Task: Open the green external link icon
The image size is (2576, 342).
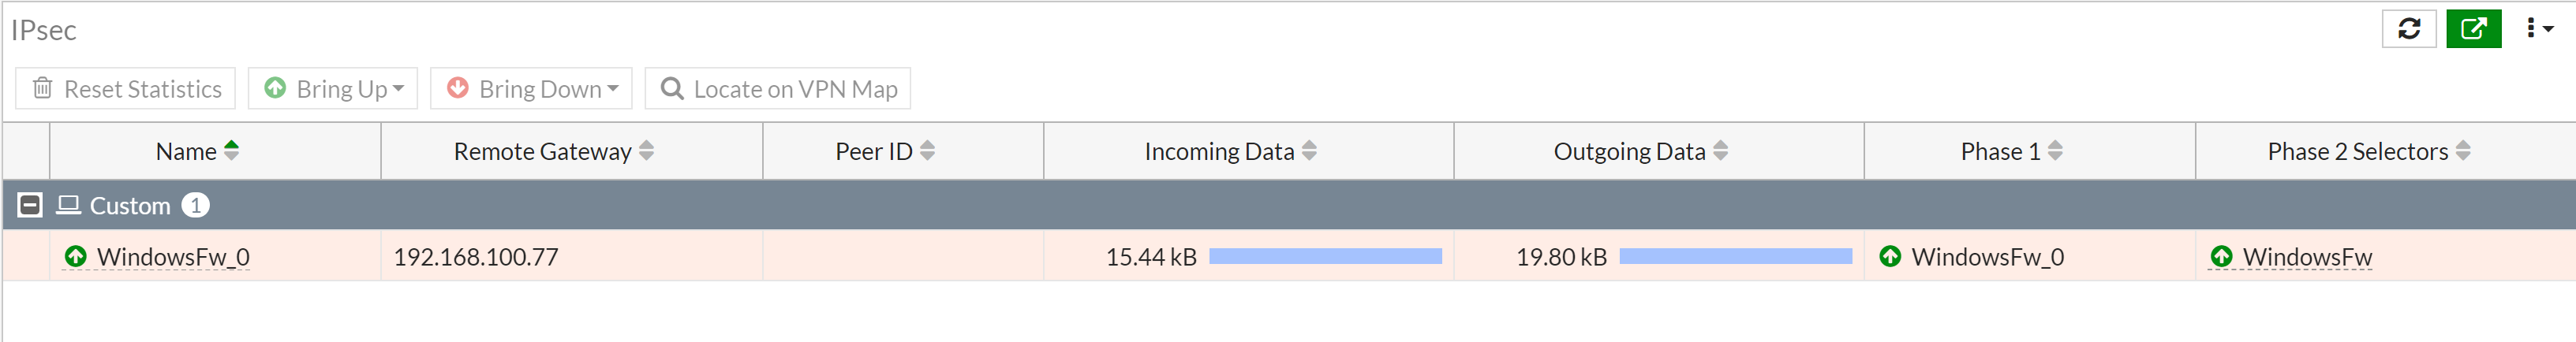Action: (x=2473, y=29)
